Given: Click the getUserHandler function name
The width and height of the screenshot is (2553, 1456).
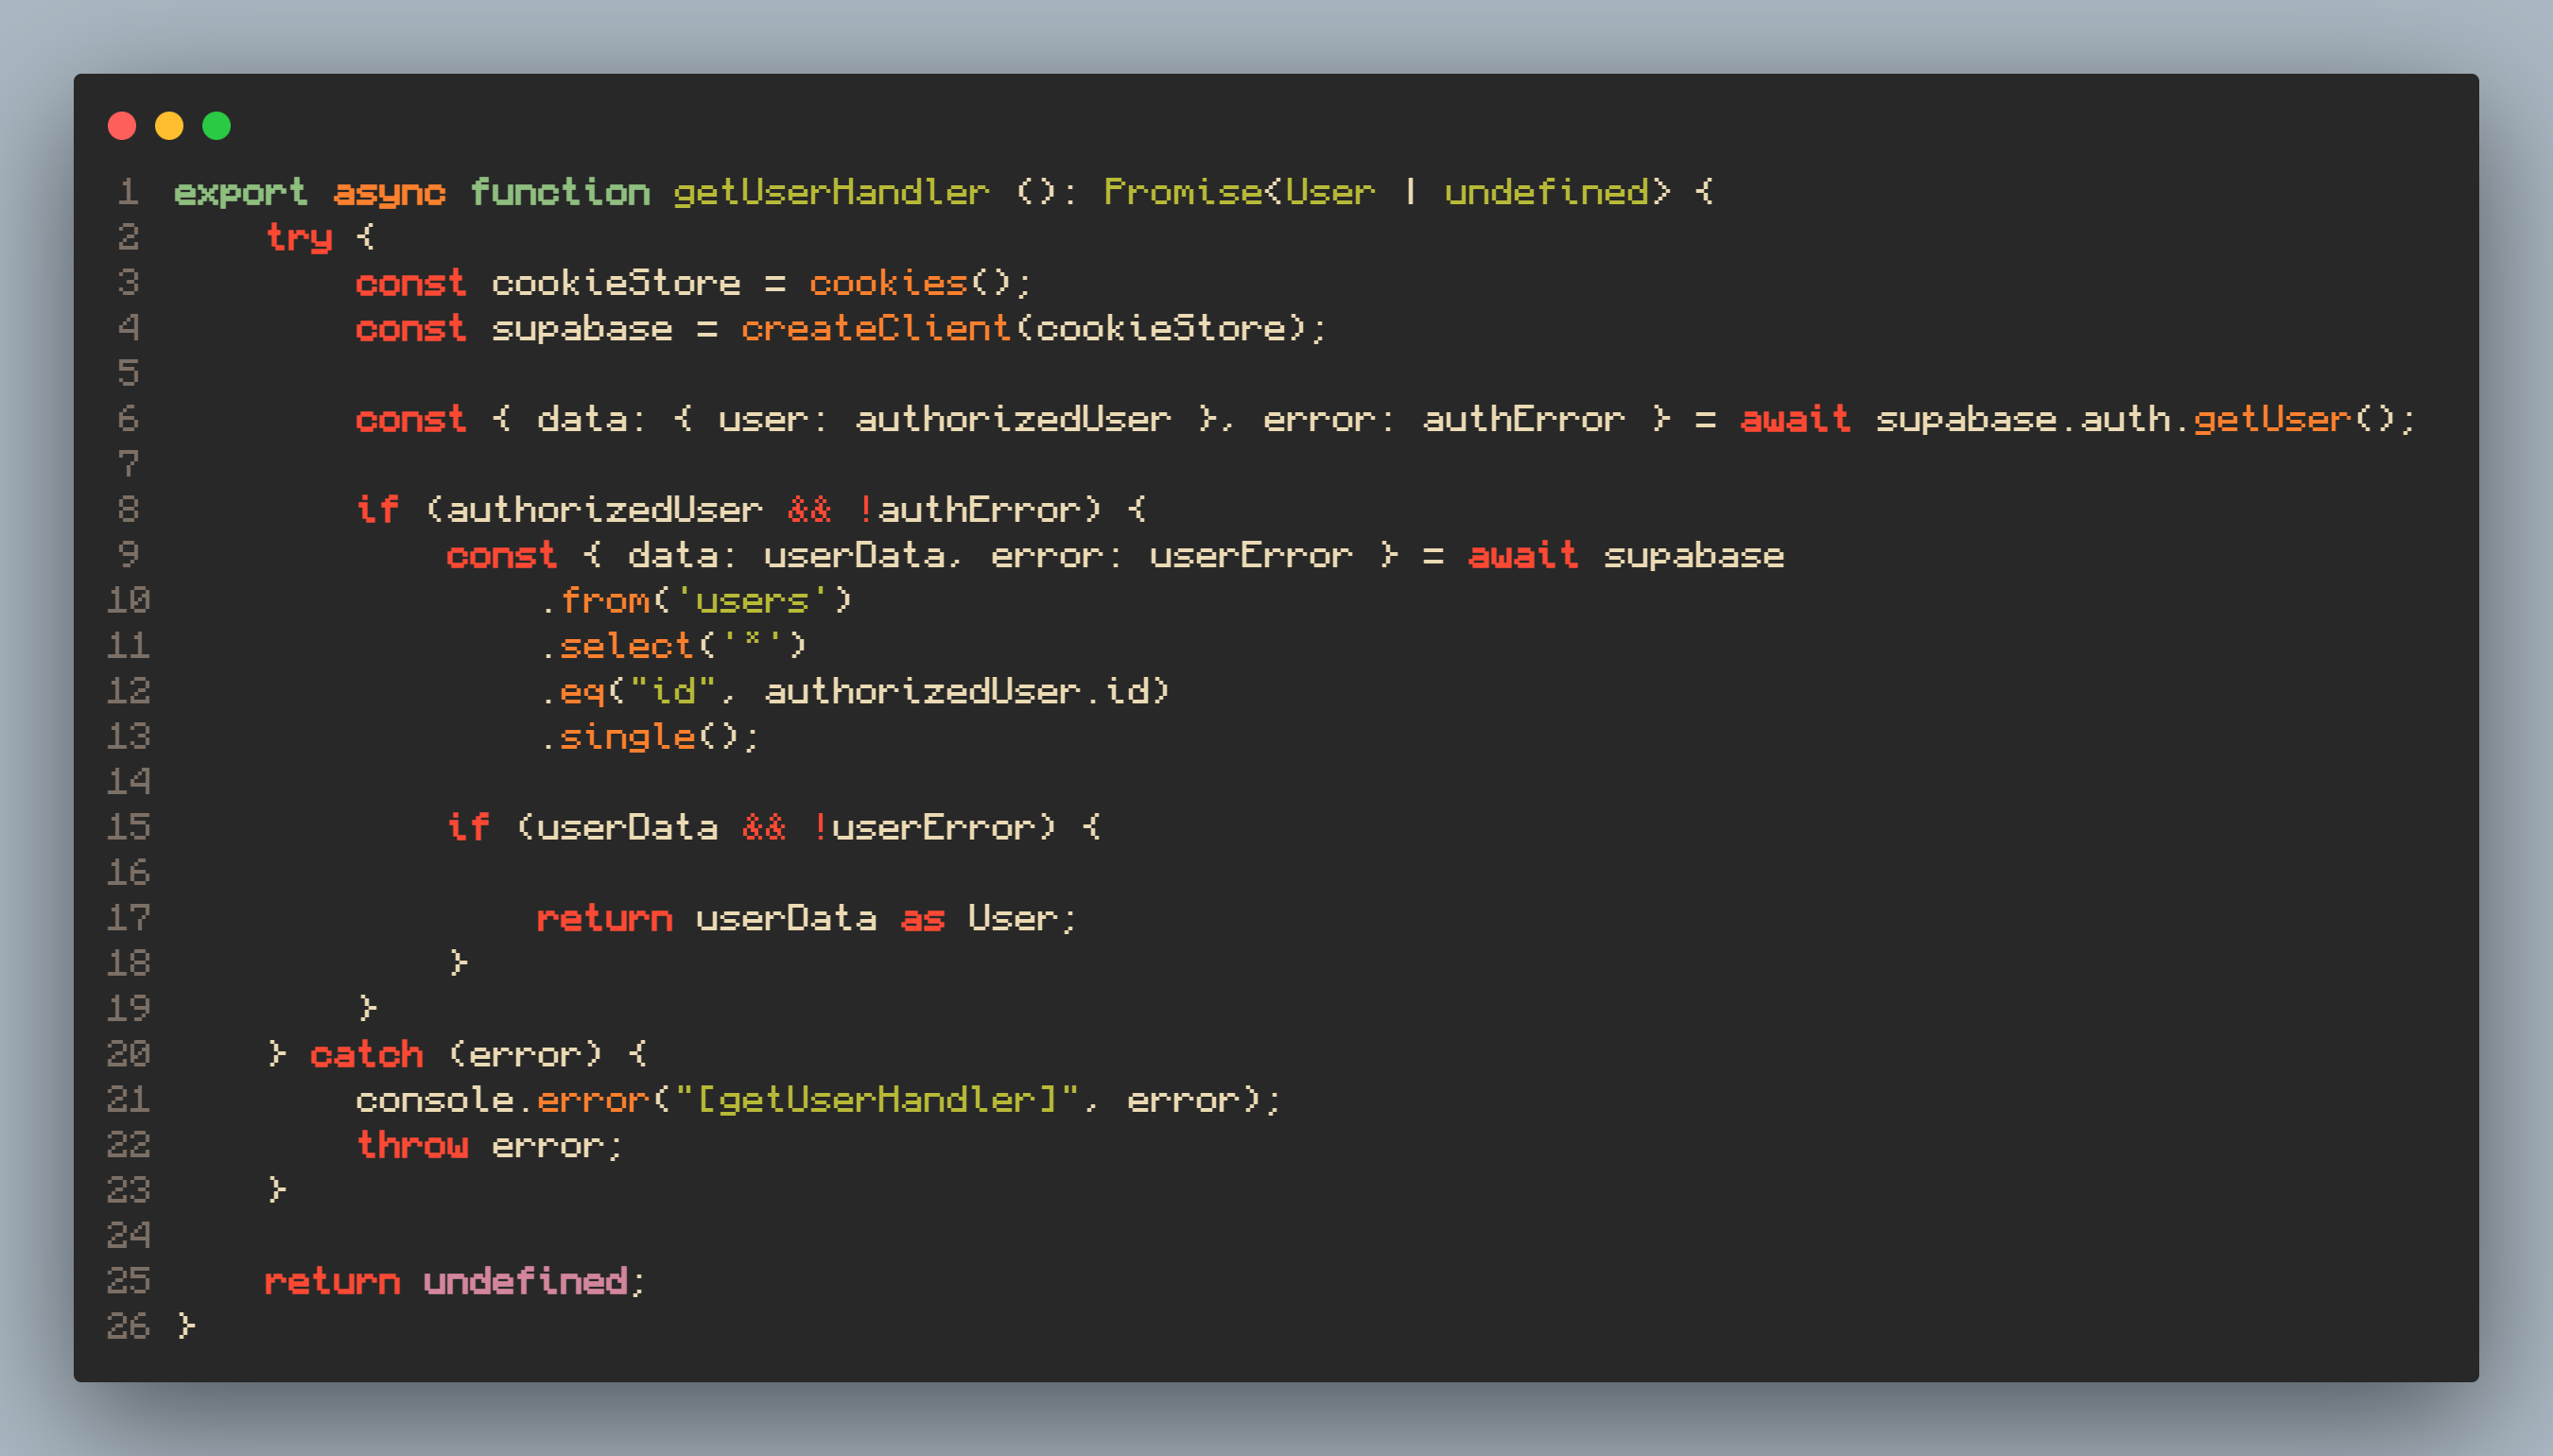Looking at the screenshot, I should (x=830, y=191).
